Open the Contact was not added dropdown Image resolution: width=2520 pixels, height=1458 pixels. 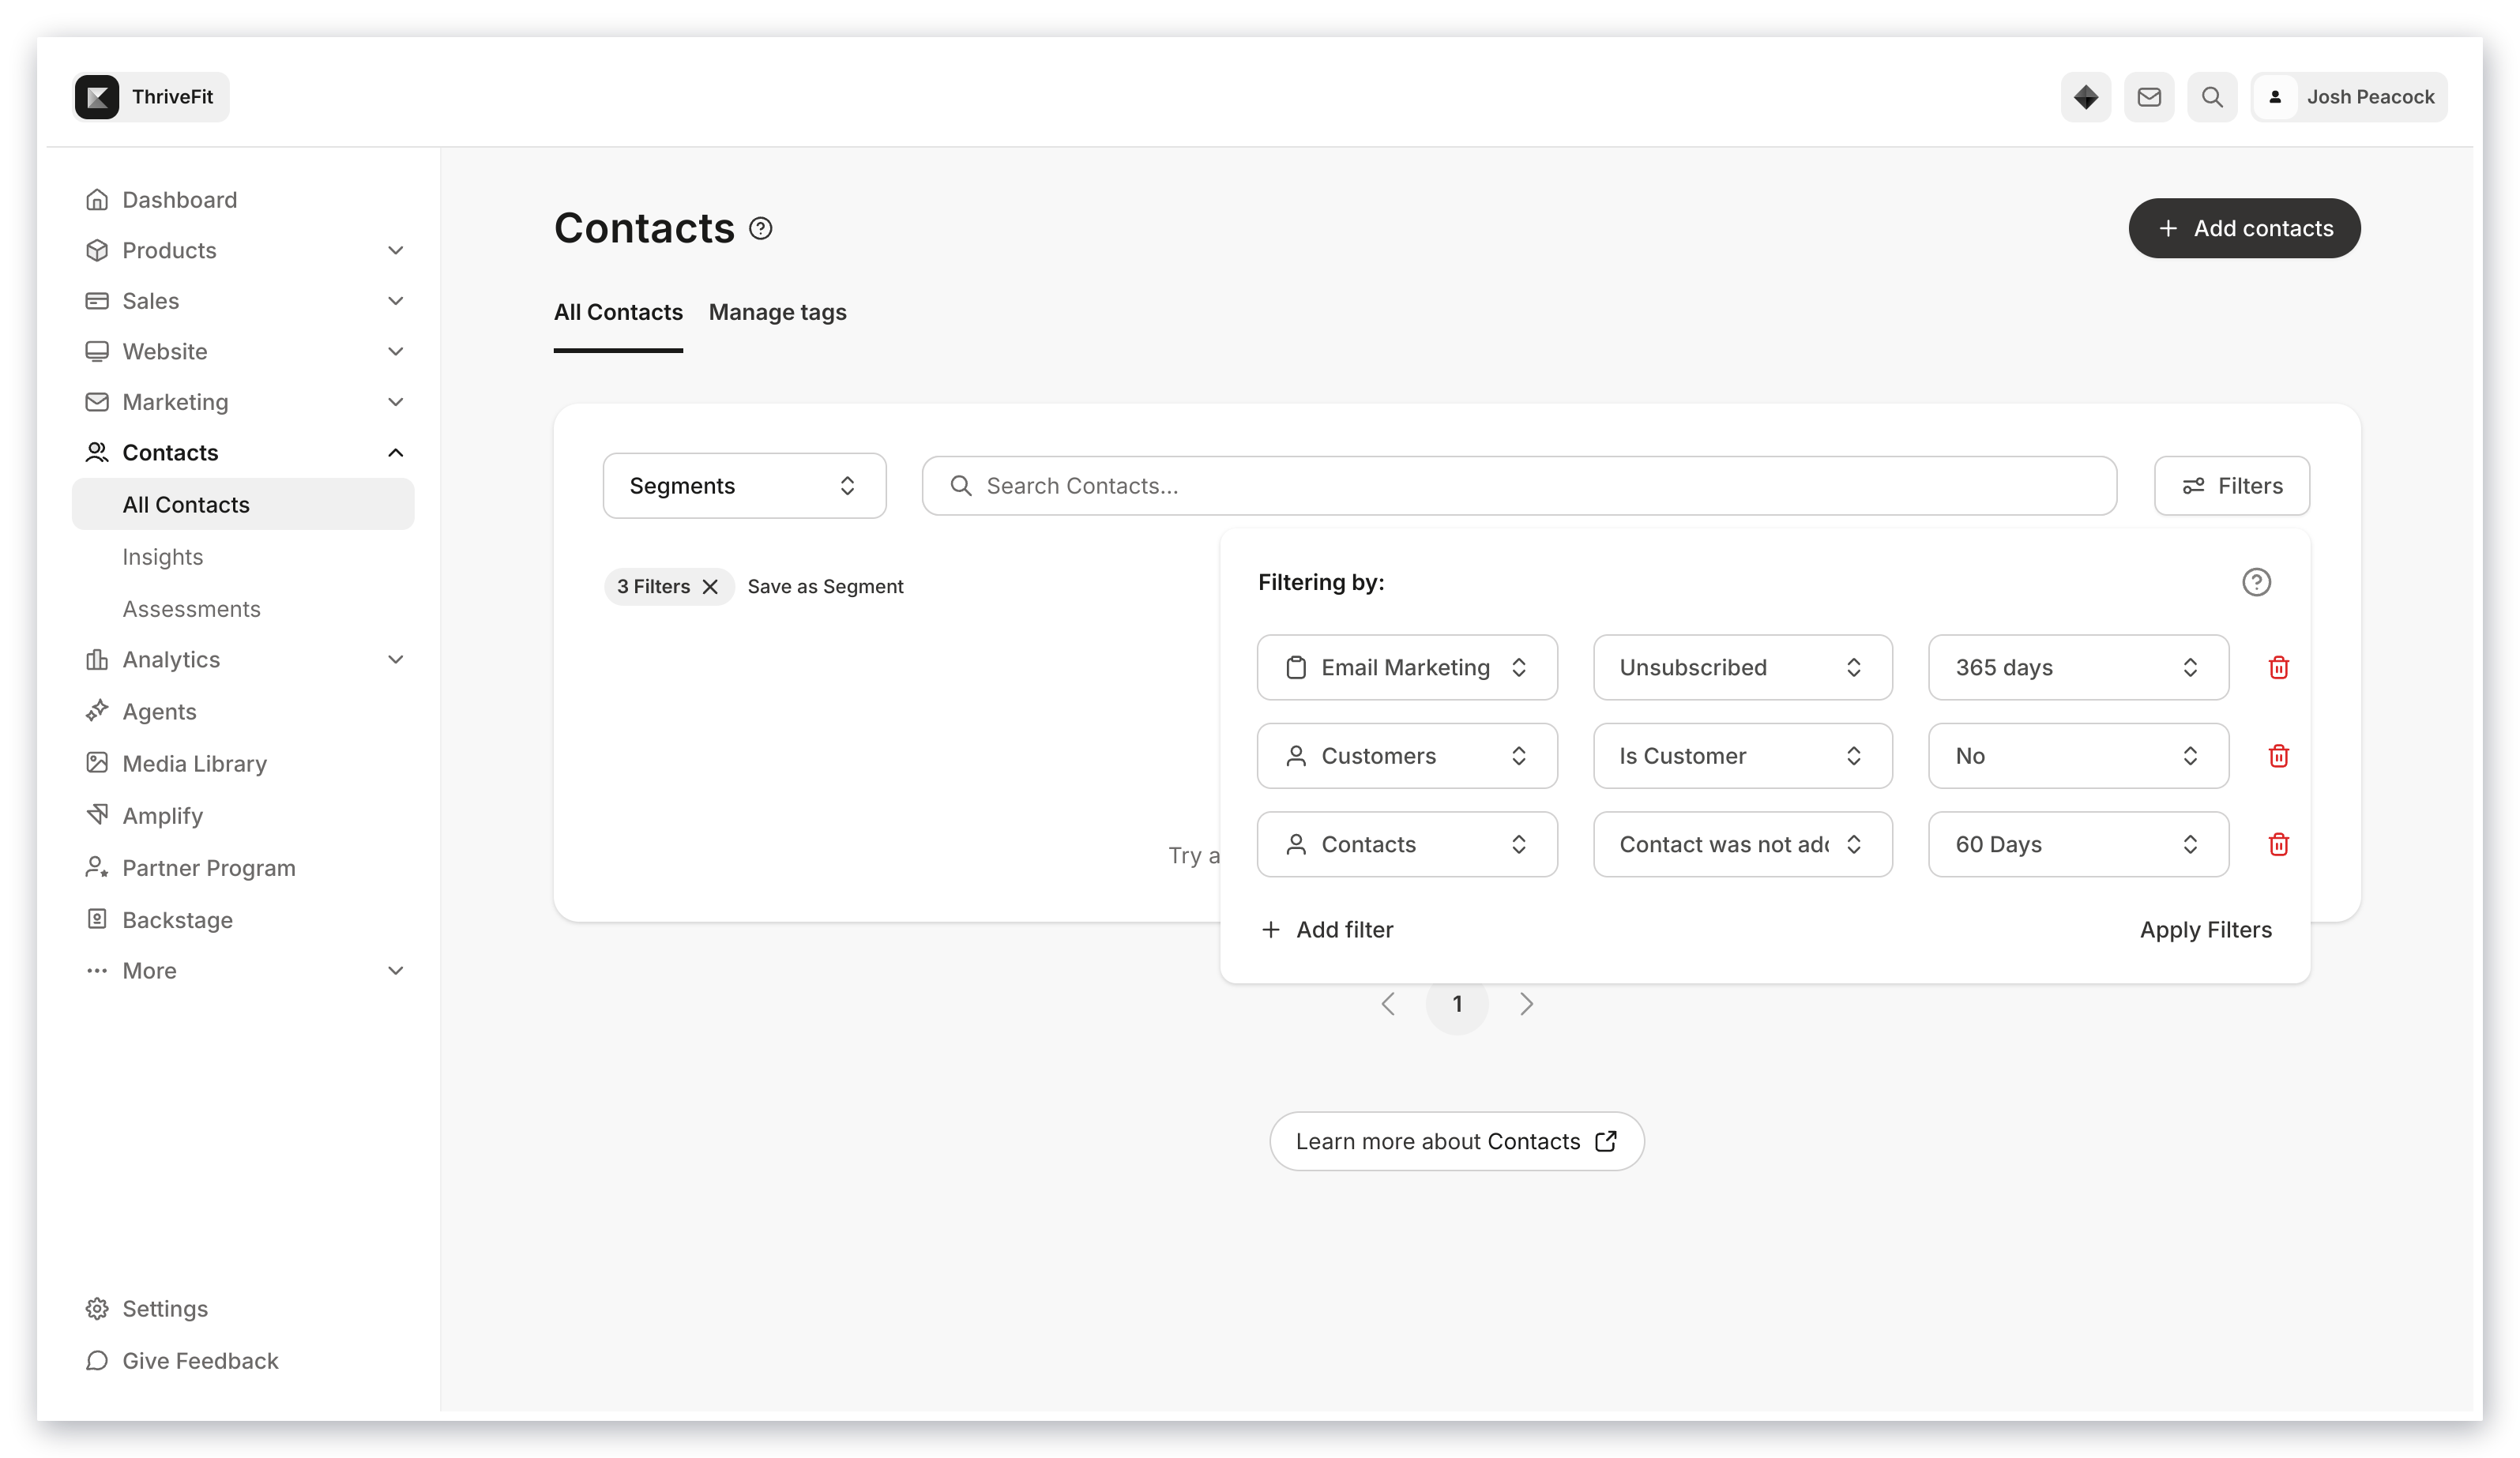[x=1742, y=844]
